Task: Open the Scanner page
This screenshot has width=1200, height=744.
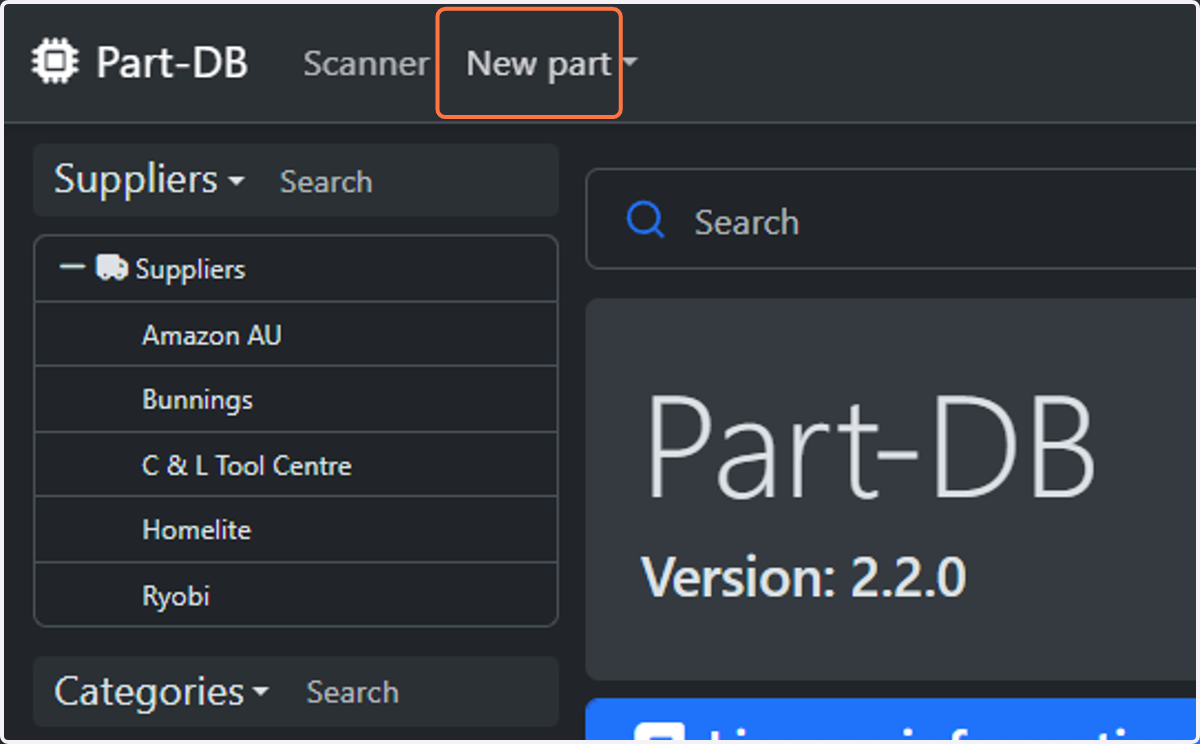Action: pyautogui.click(x=366, y=63)
